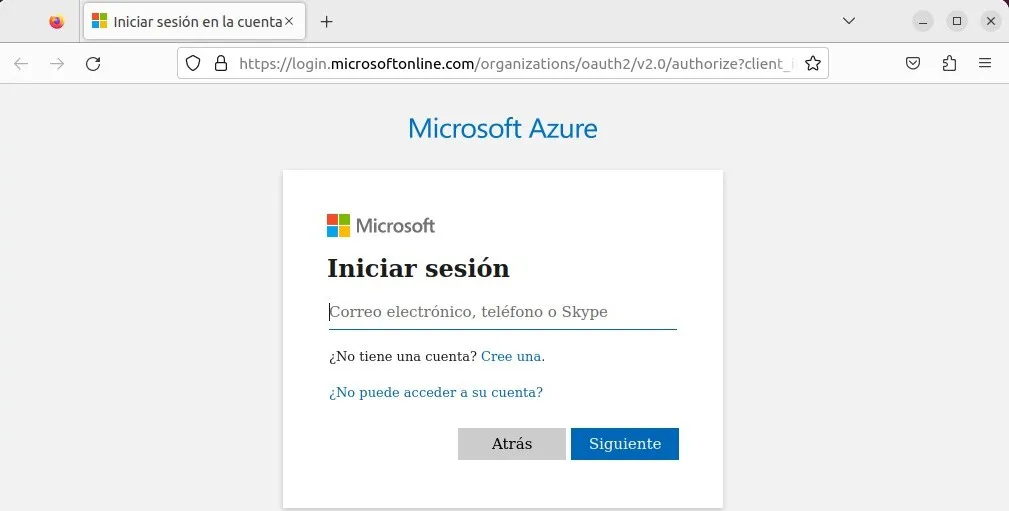Go back one page with the toolbar arrow

tap(21, 64)
